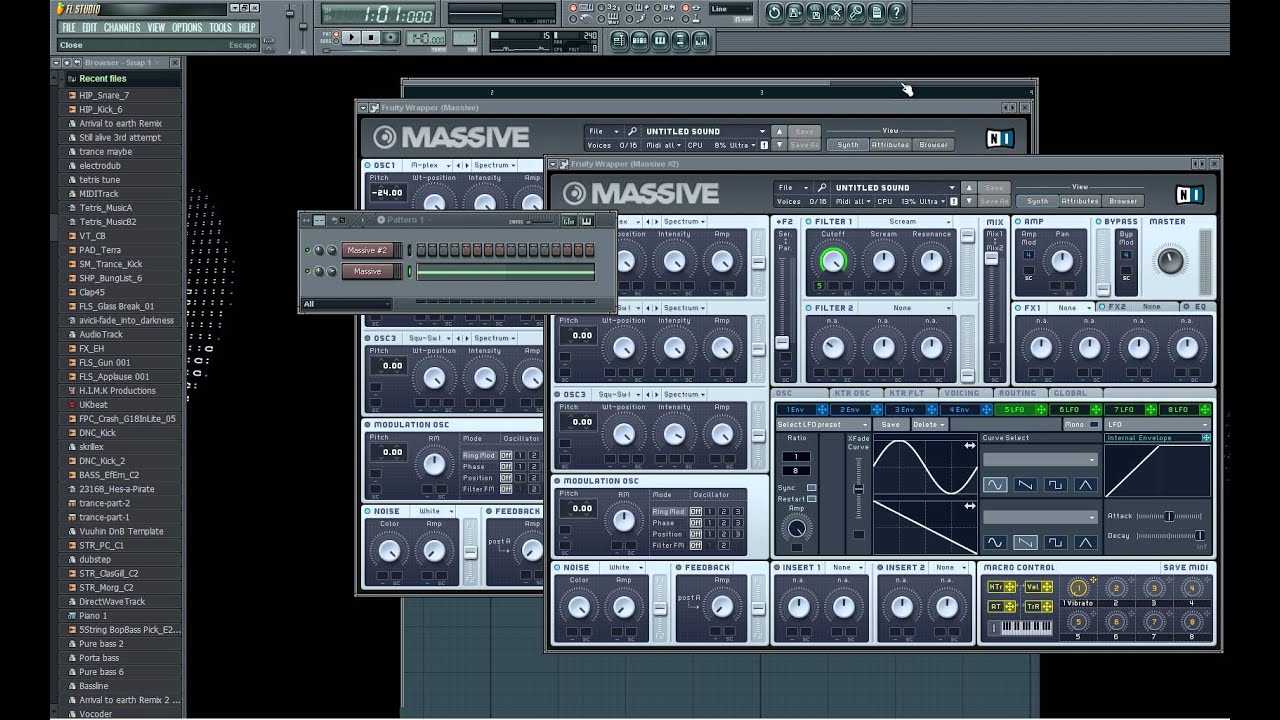Expand the Select LFO preset dropdown
The height and width of the screenshot is (720, 1280).
(822, 425)
